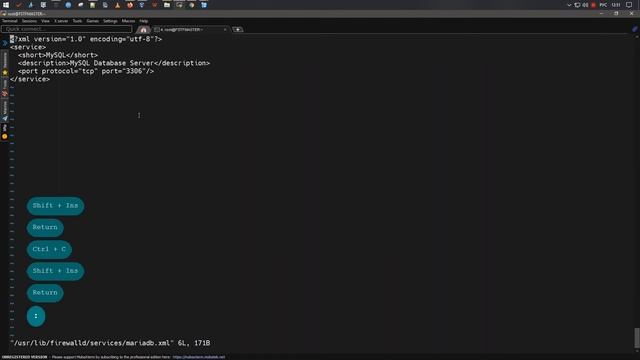
Task: Open the Help menu
Action: coord(144,21)
